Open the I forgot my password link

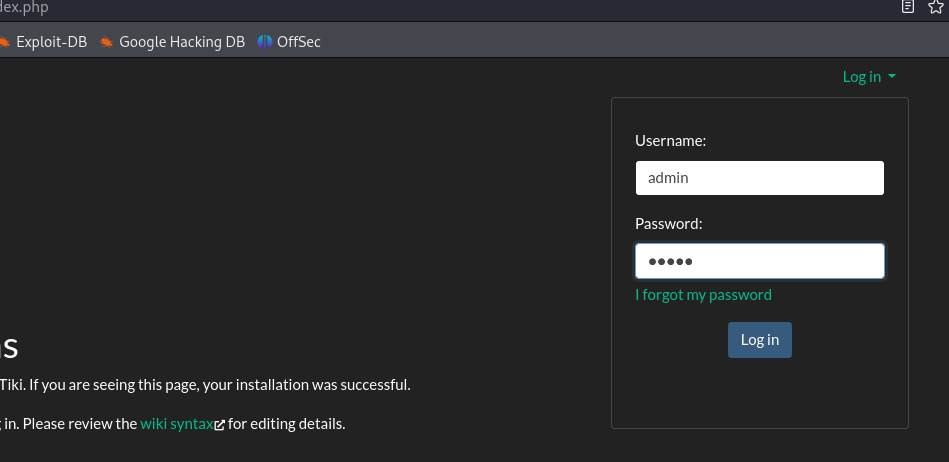(x=703, y=295)
